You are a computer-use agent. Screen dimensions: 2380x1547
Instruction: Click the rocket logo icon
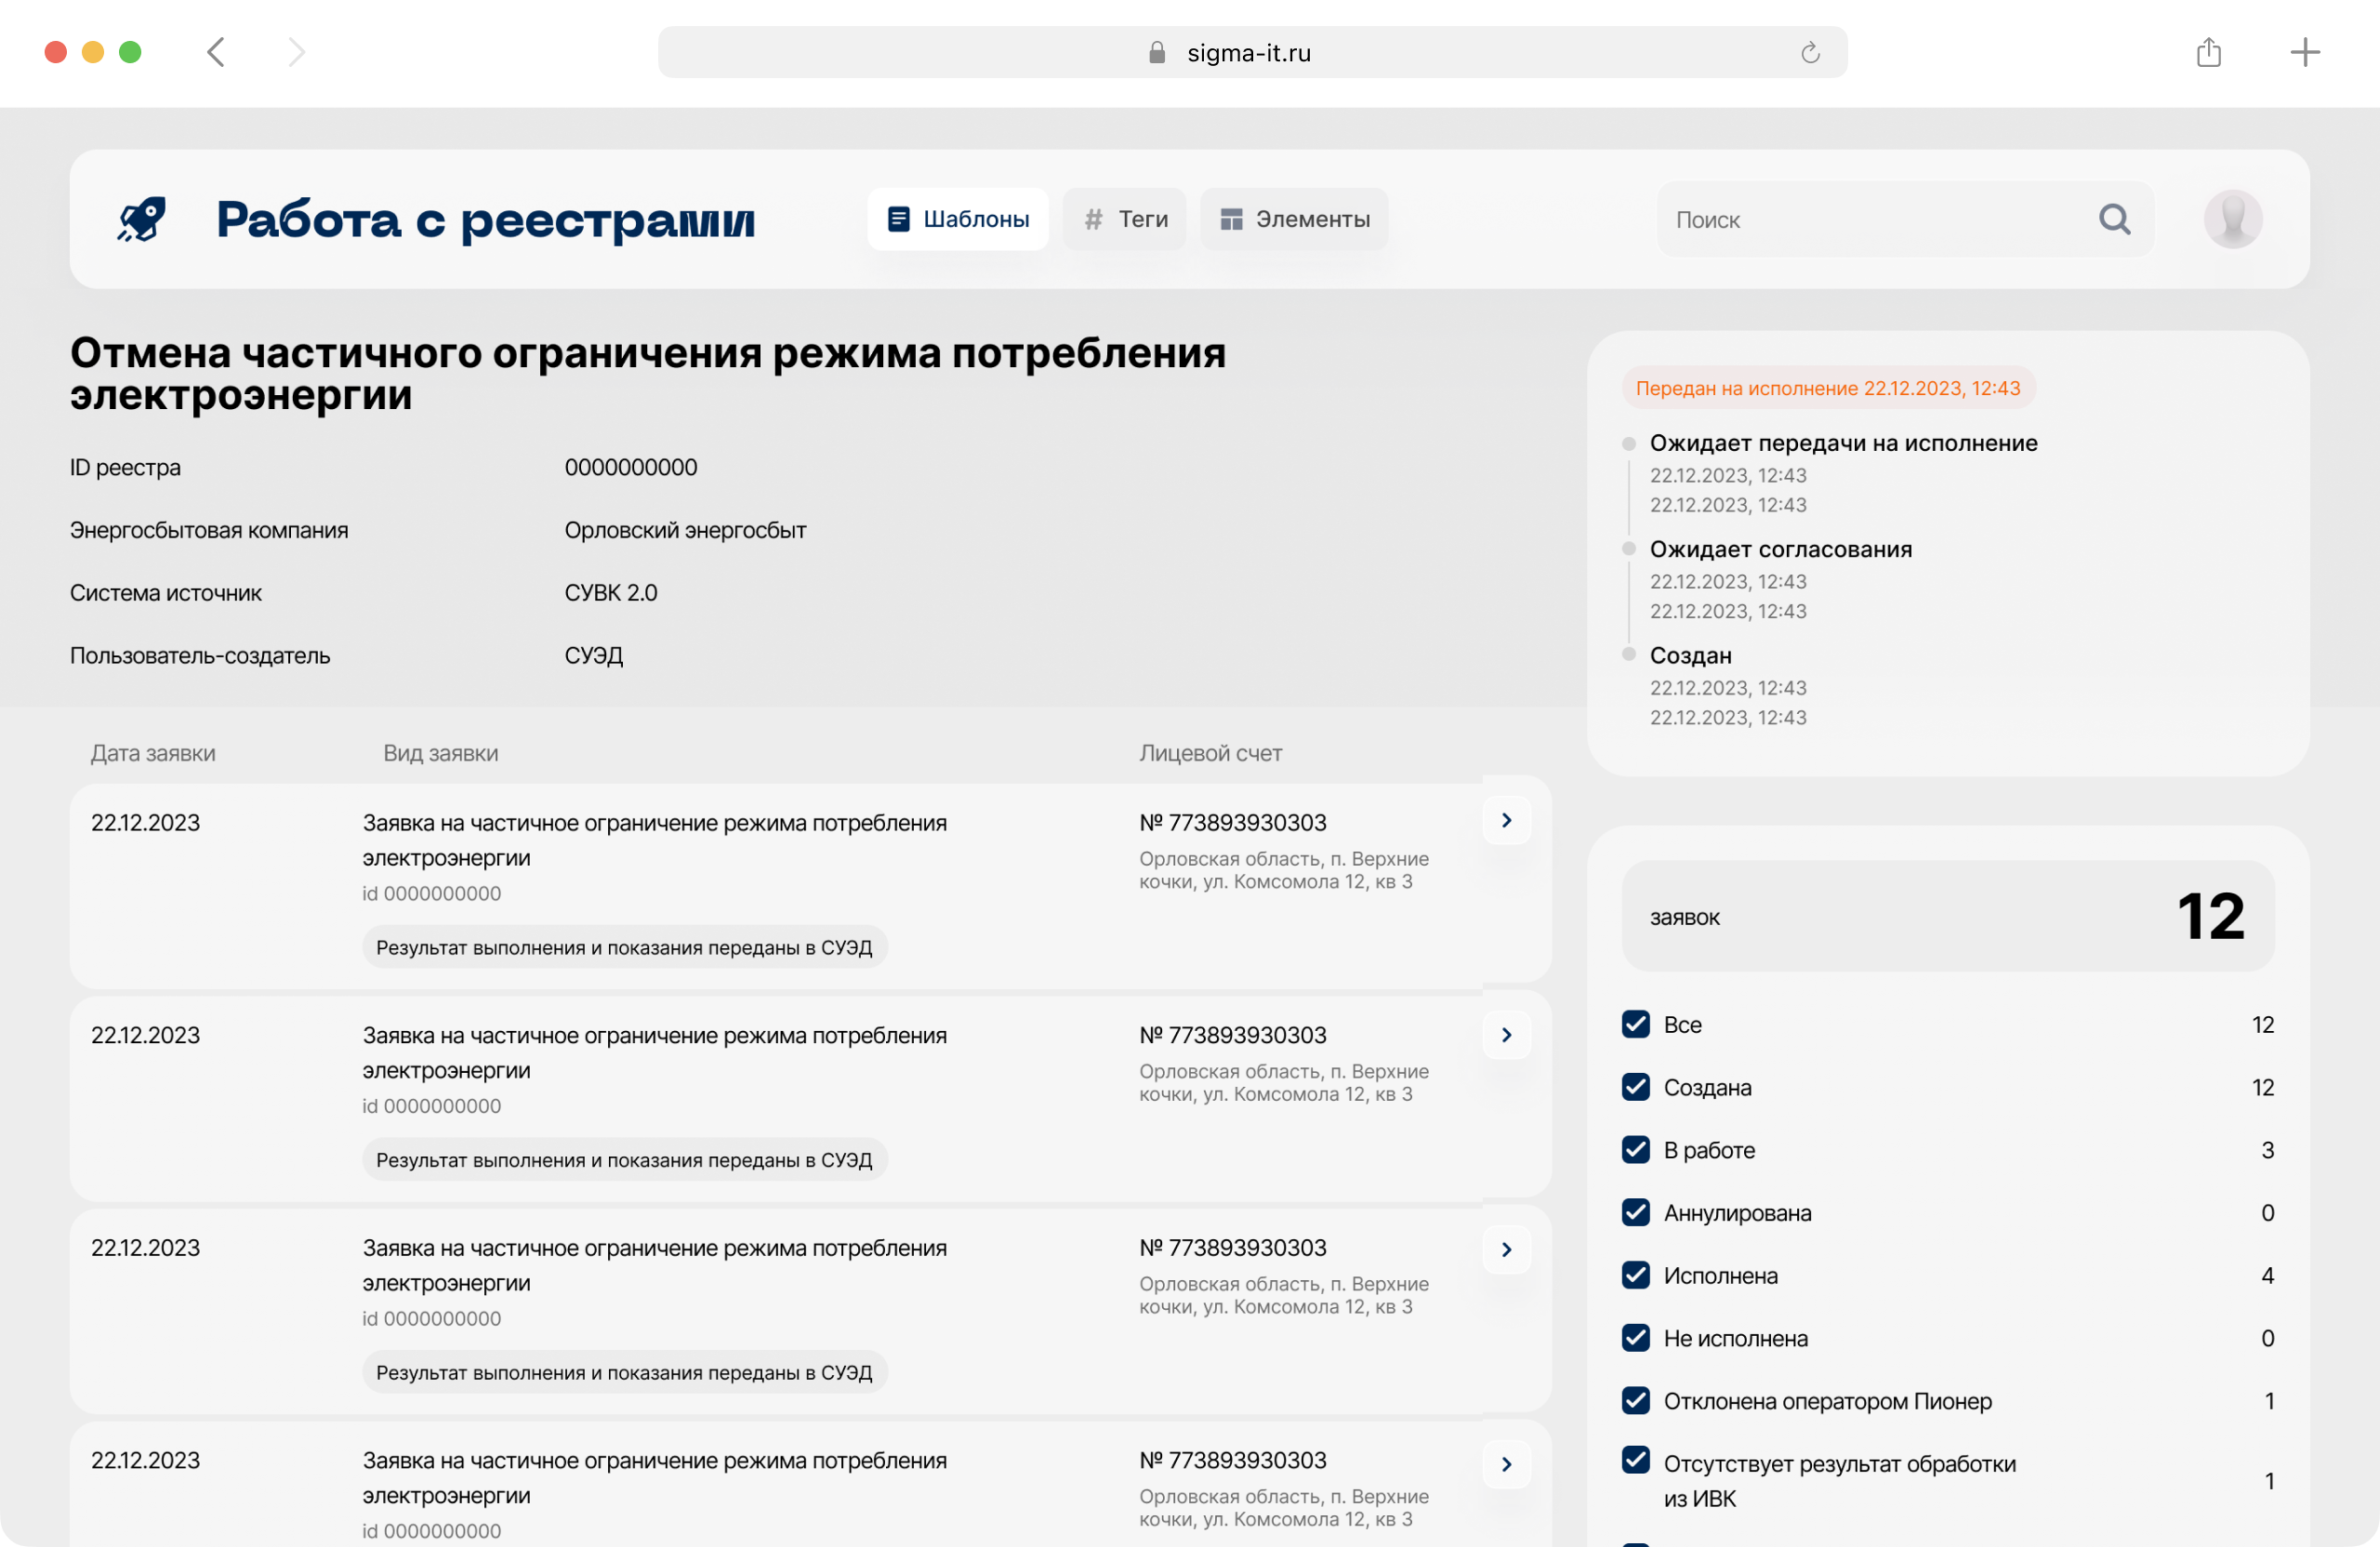coord(142,219)
